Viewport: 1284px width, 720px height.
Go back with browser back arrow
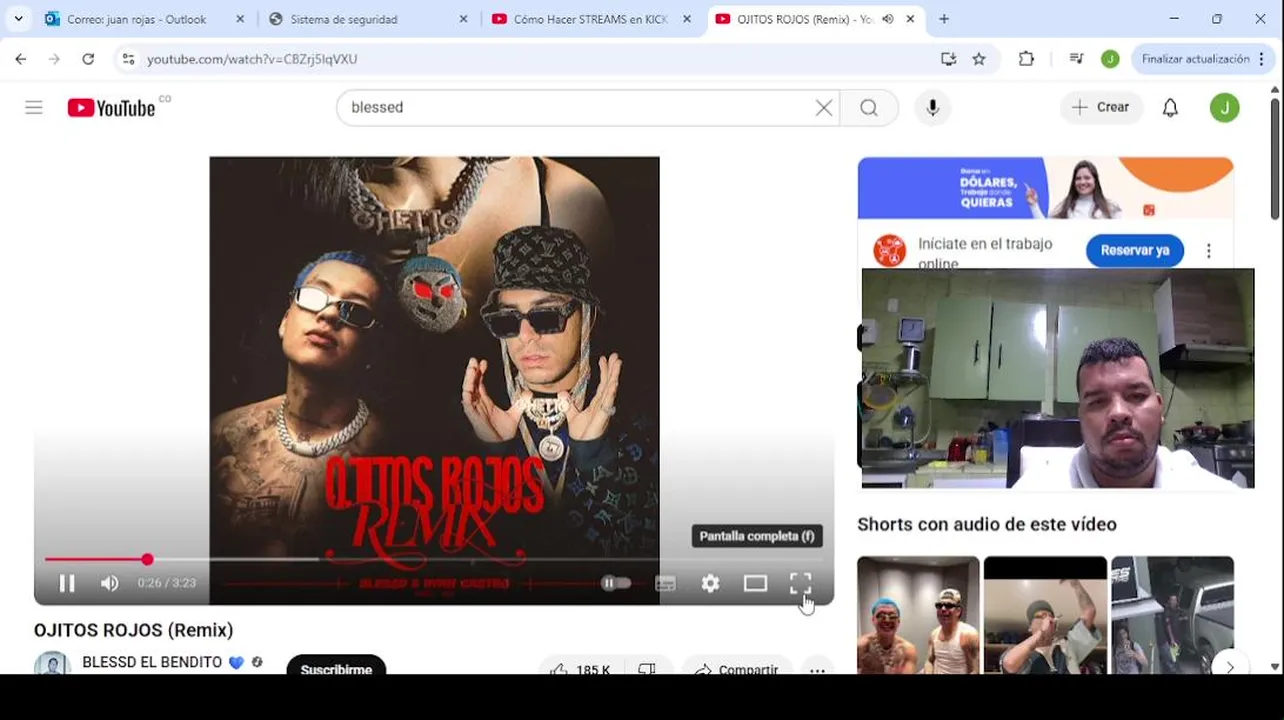pos(21,59)
